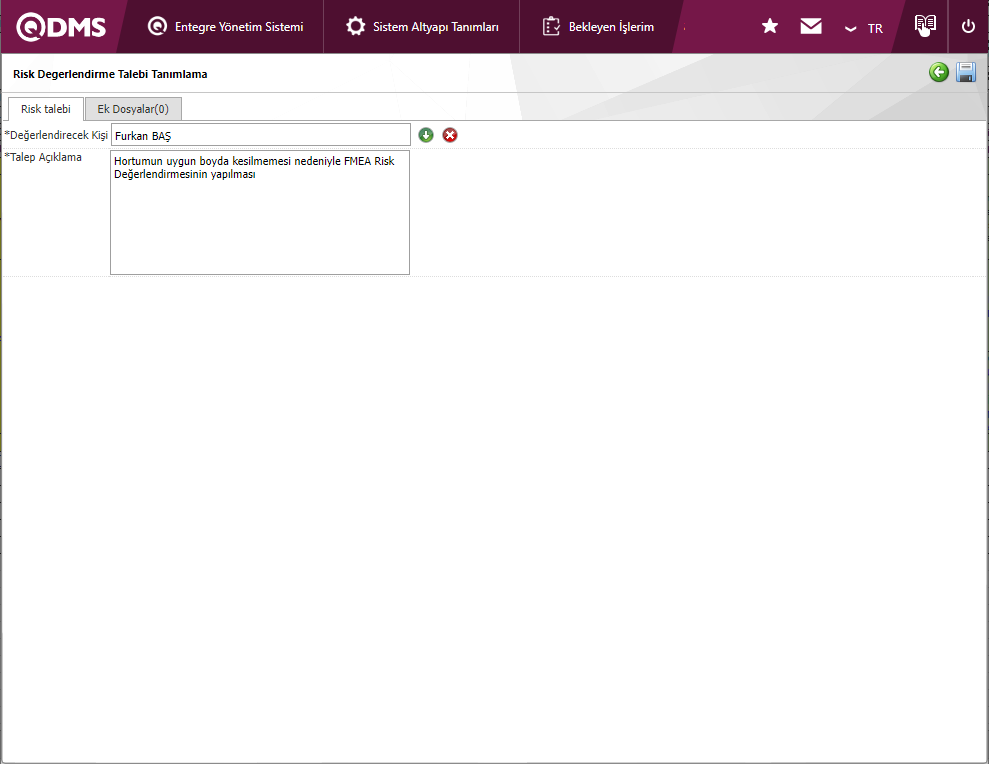Open Entegre Yönetim Sistemi menu

(x=225, y=26)
